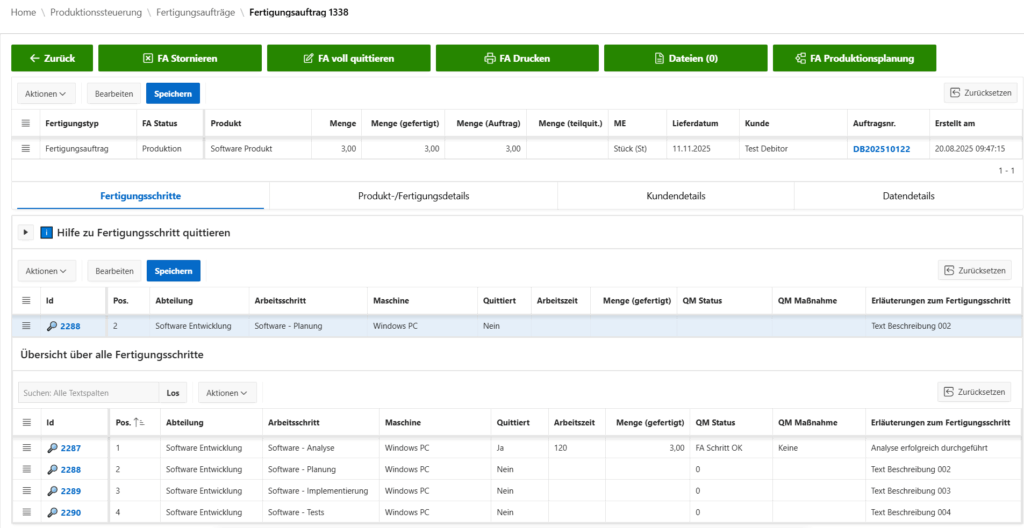
Task: Open Dateien (0) button
Action: [686, 58]
